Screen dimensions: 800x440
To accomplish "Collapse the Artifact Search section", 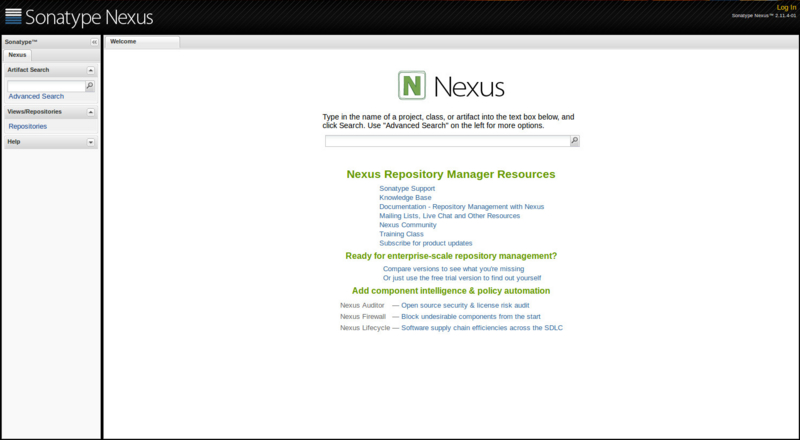I will click(x=91, y=70).
